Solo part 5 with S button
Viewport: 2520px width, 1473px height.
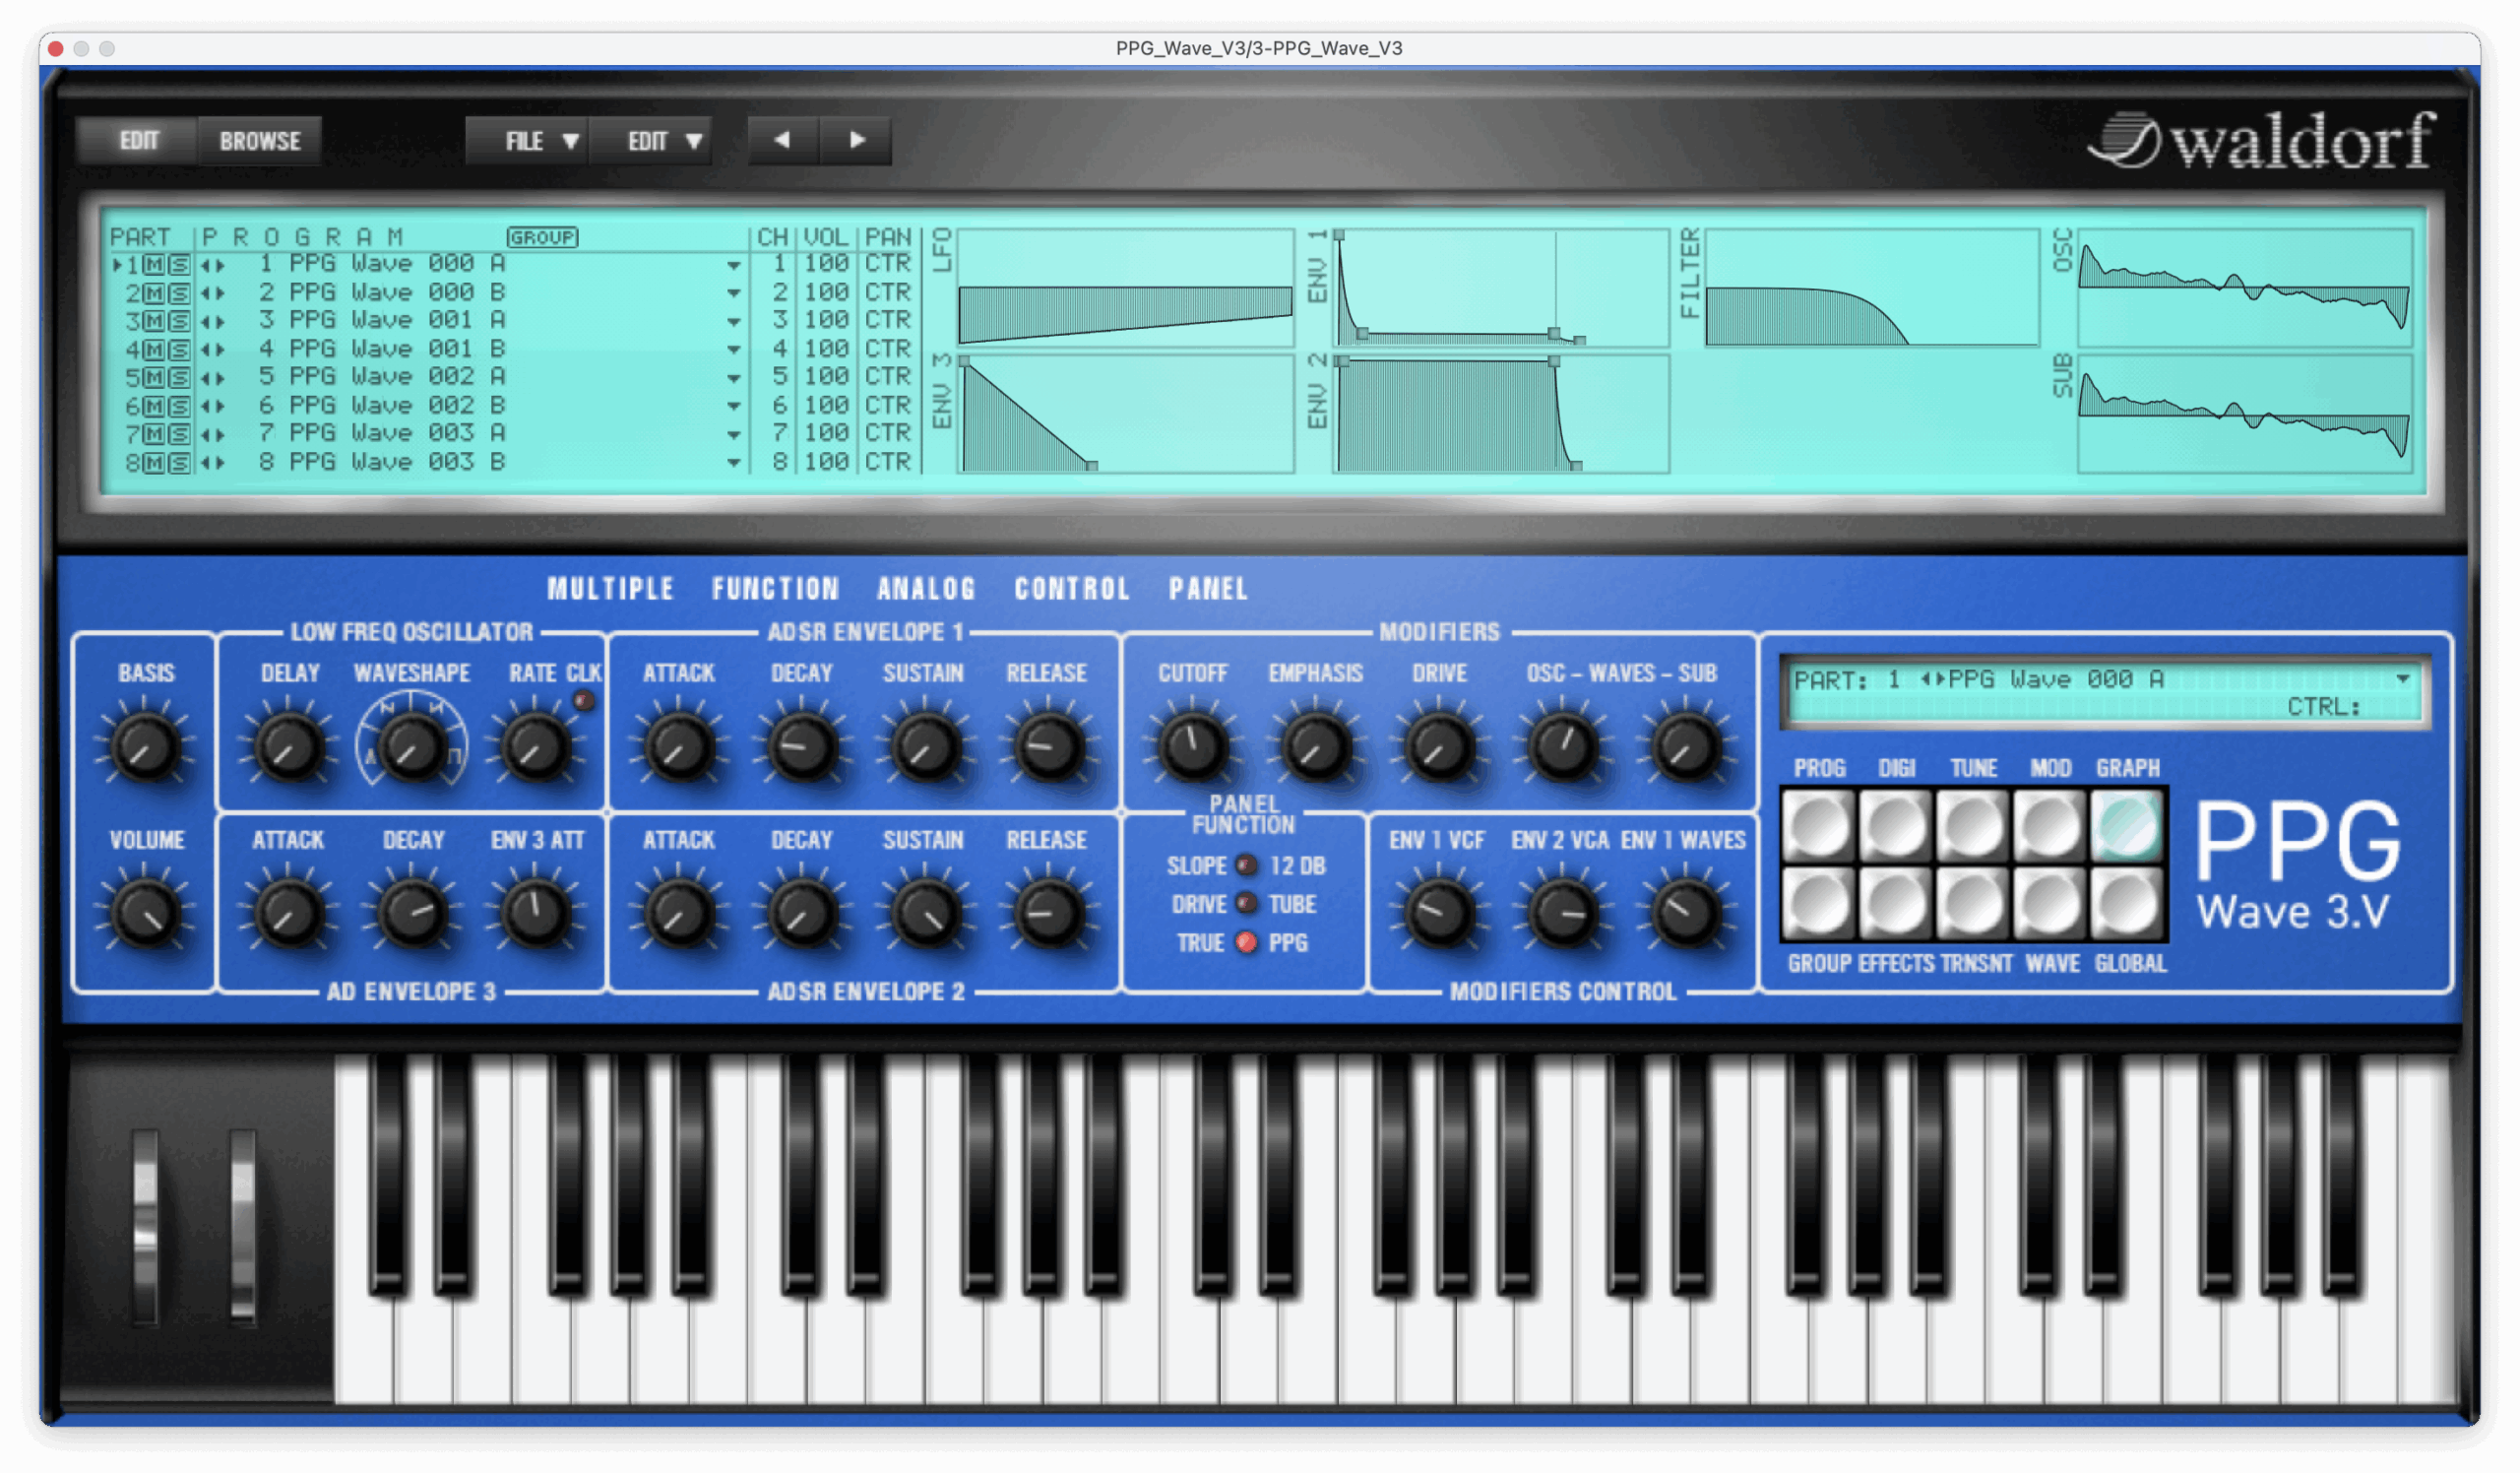click(179, 378)
